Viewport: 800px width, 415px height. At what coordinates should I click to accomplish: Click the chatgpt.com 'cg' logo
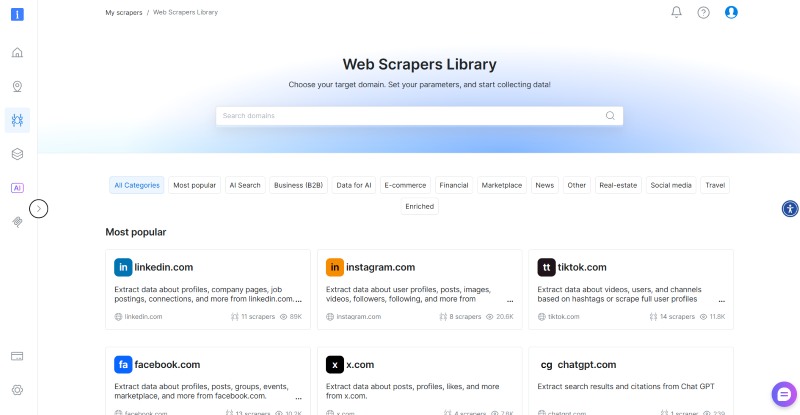pyautogui.click(x=546, y=364)
